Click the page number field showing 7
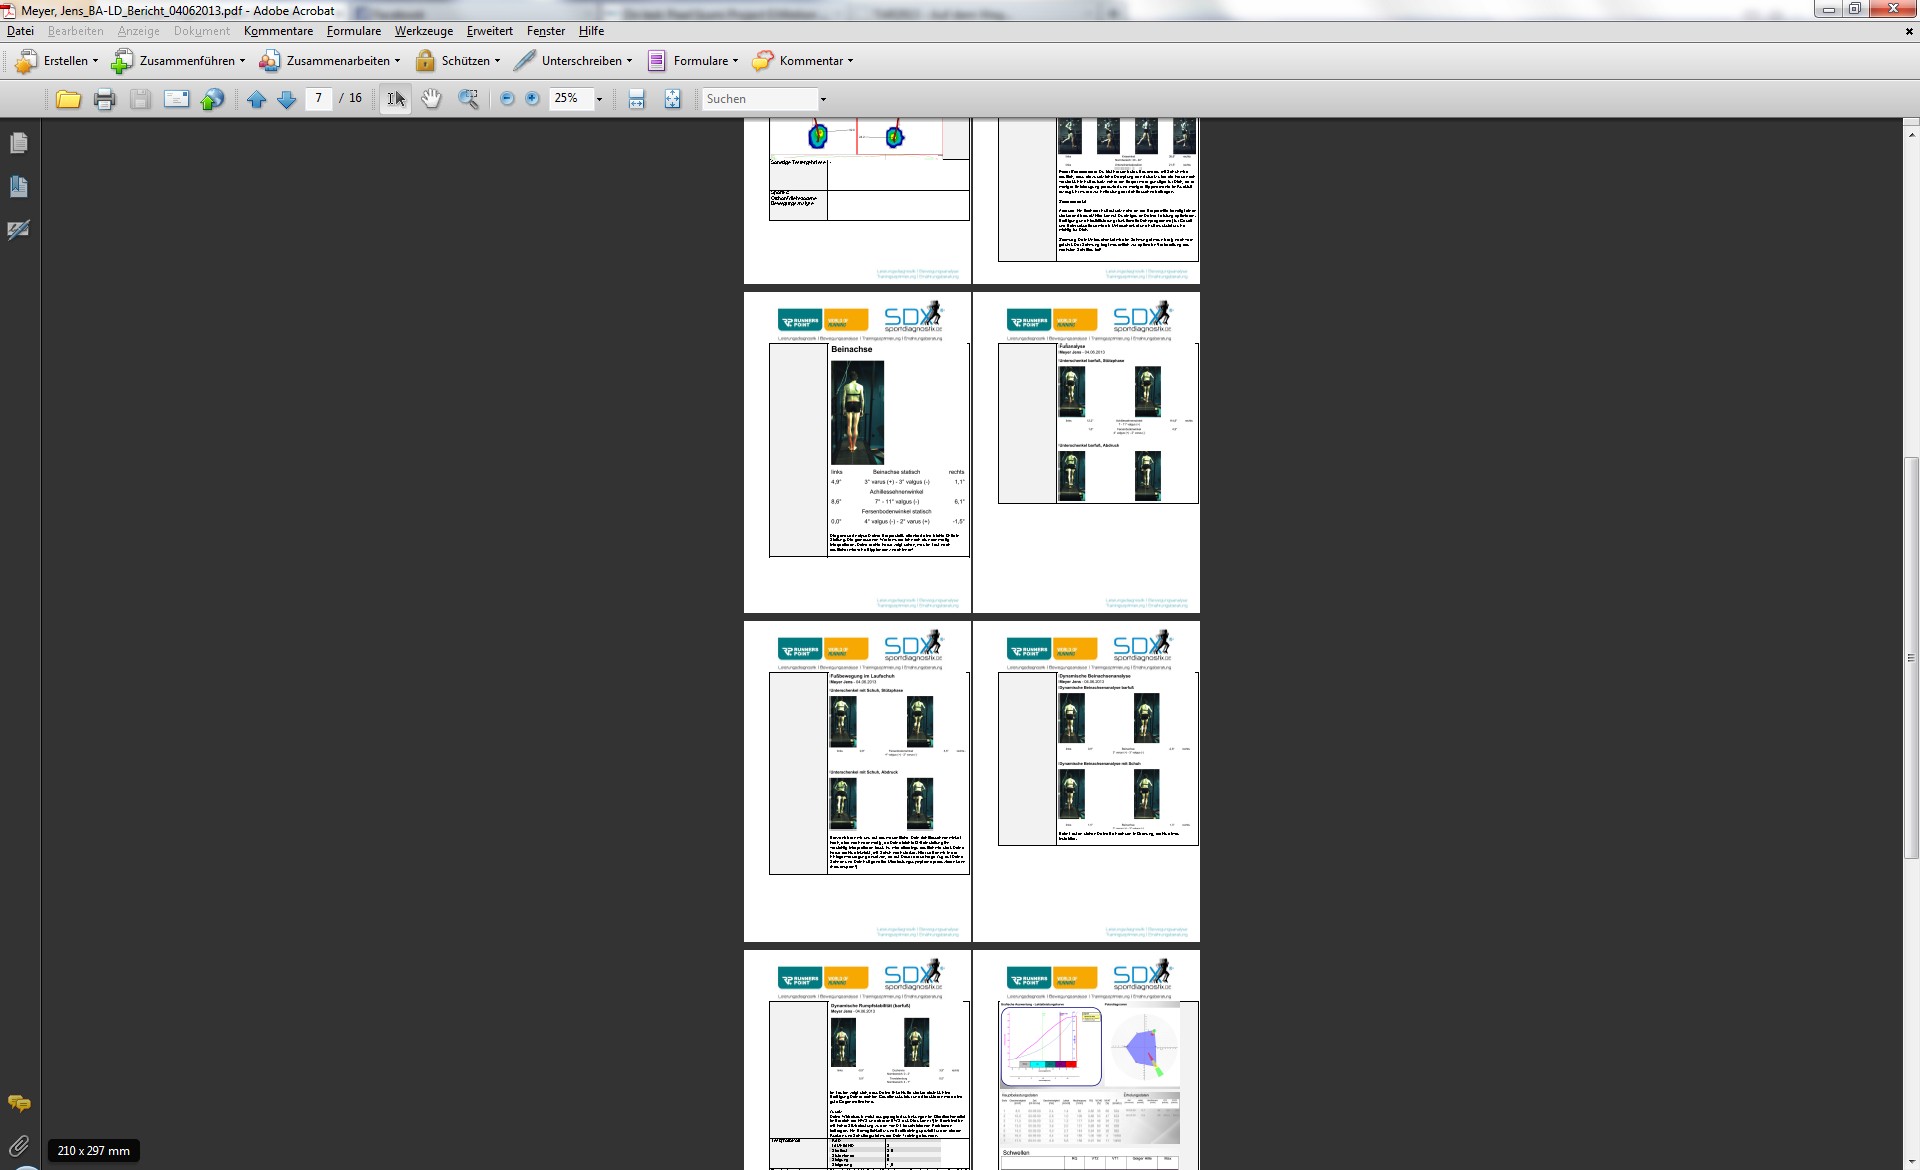1920x1170 pixels. (x=319, y=98)
